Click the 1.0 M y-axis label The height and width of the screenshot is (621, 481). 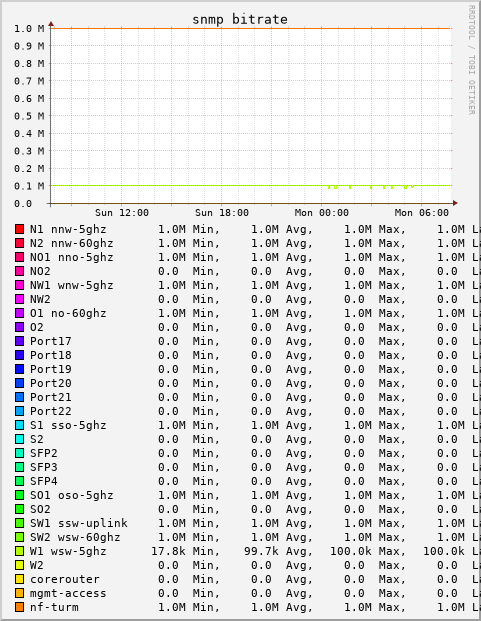(x=29, y=29)
